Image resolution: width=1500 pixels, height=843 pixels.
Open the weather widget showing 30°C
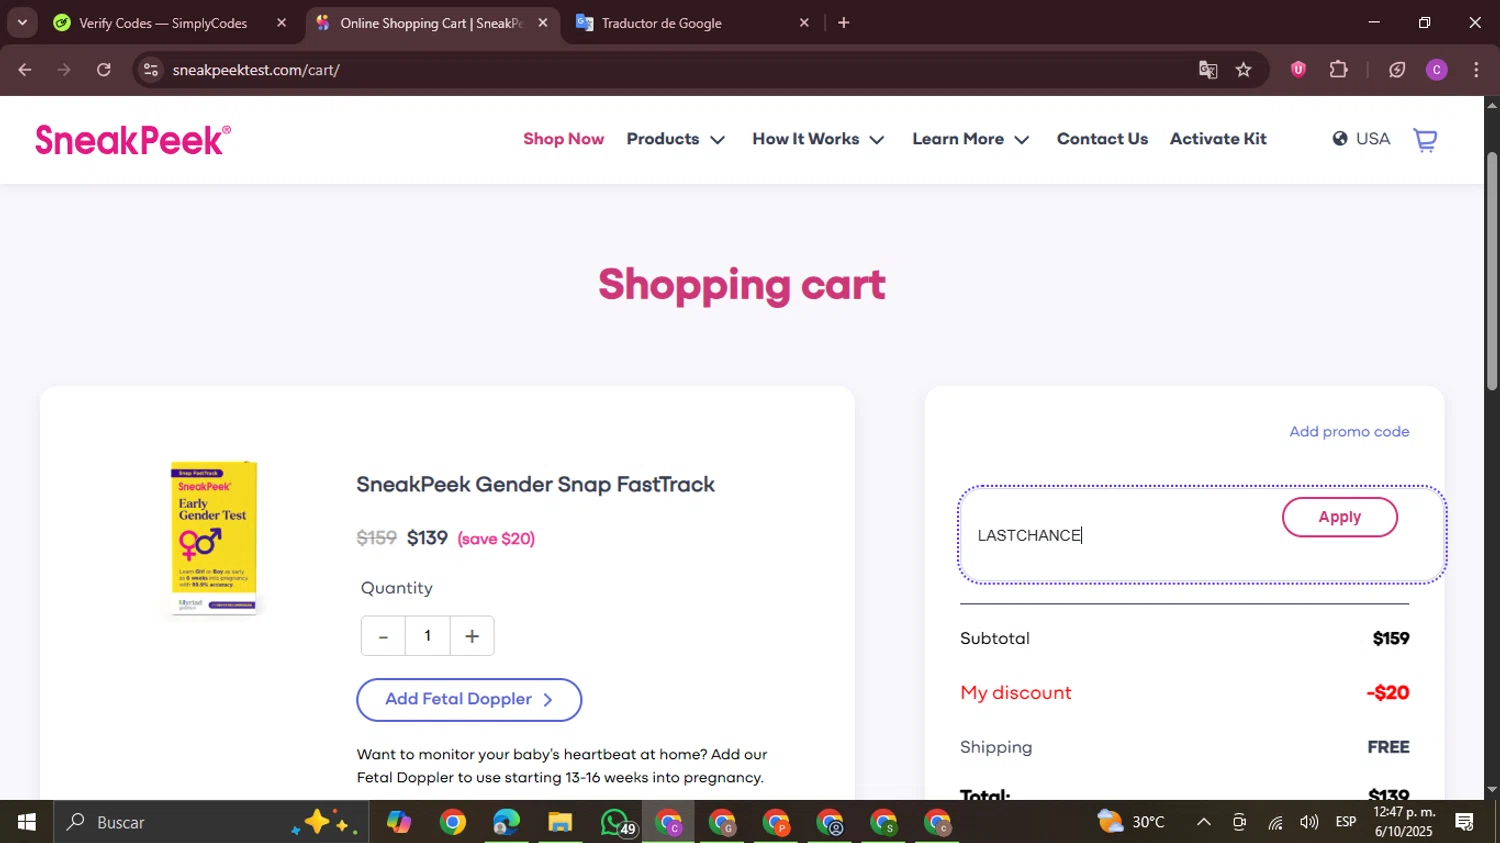pos(1131,822)
